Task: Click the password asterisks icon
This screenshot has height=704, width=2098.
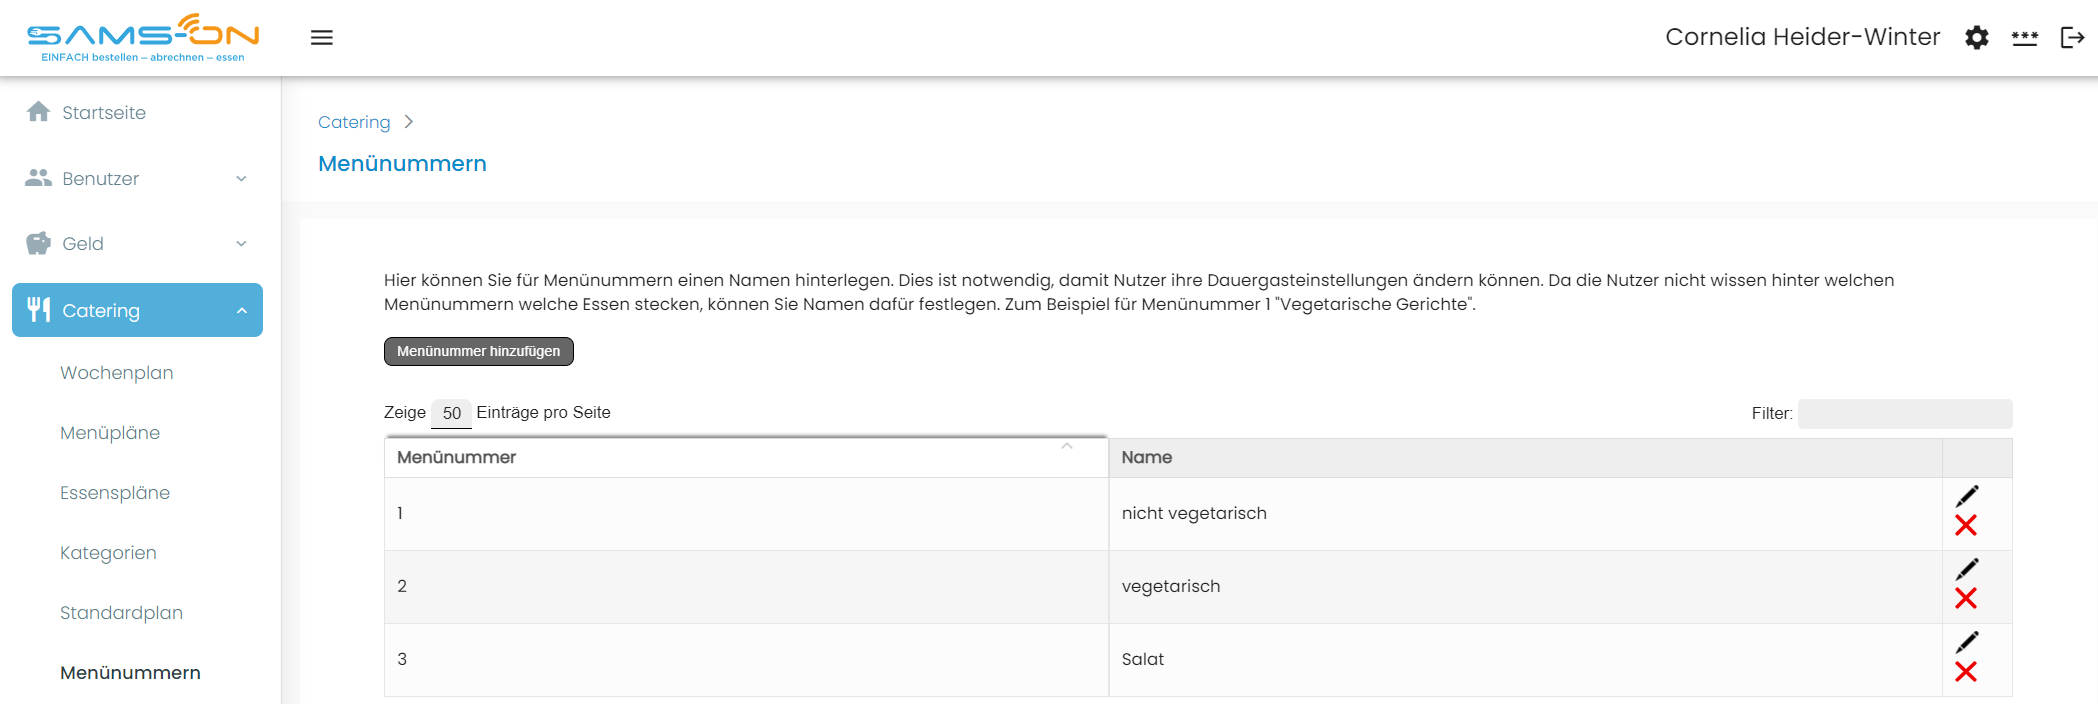Action: point(2024,38)
